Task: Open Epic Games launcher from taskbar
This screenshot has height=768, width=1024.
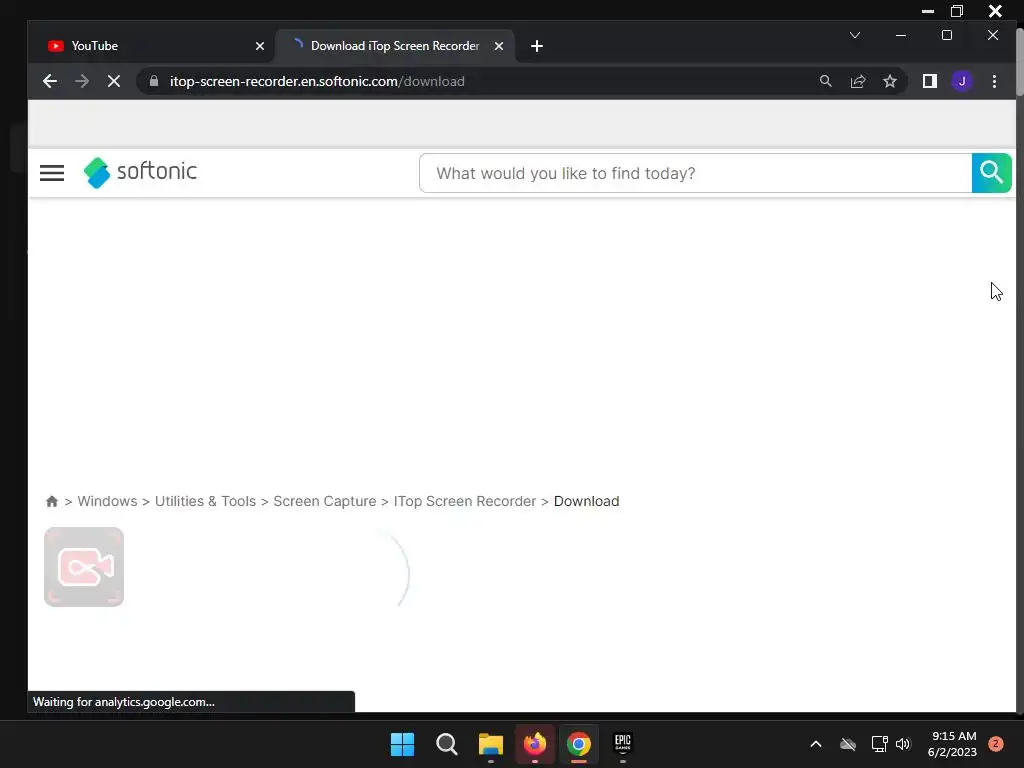Action: coord(623,743)
